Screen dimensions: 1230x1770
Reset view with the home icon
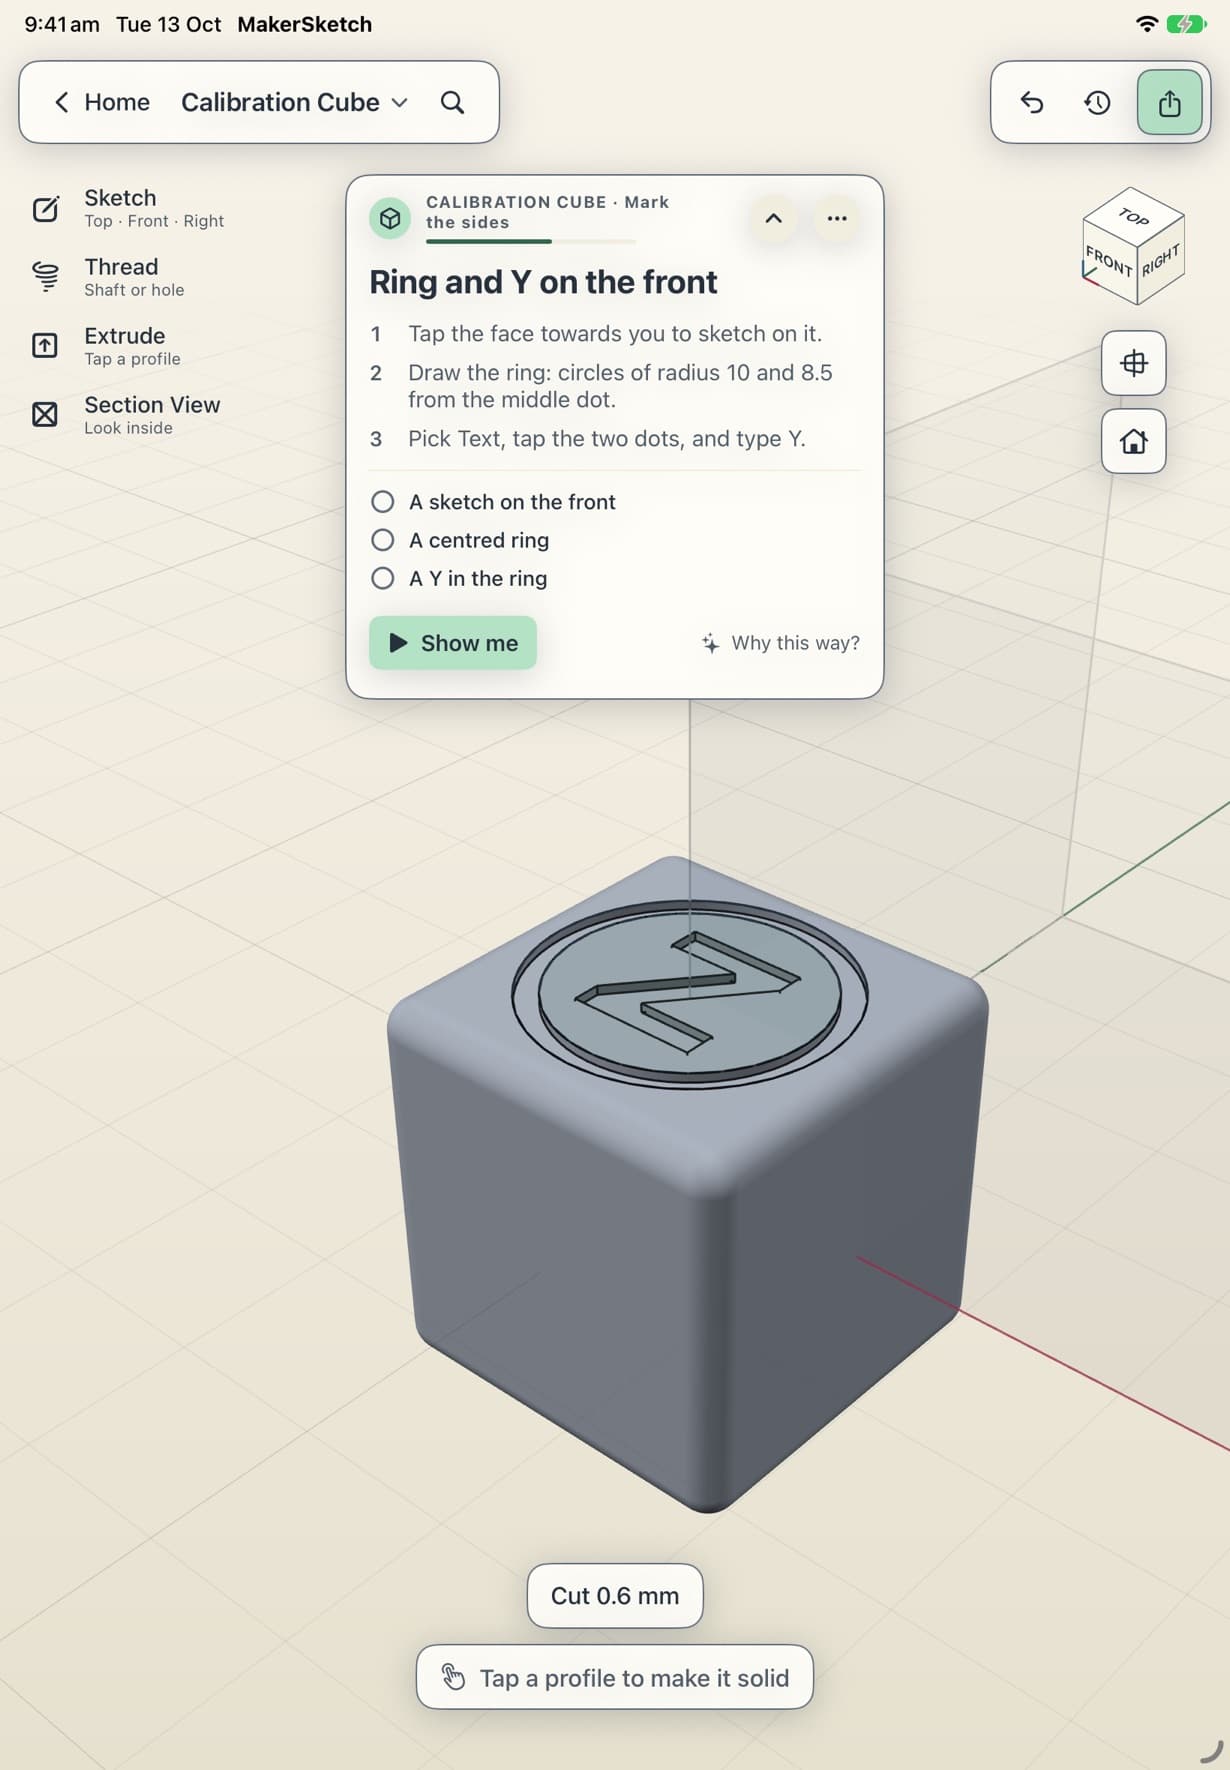click(x=1133, y=441)
